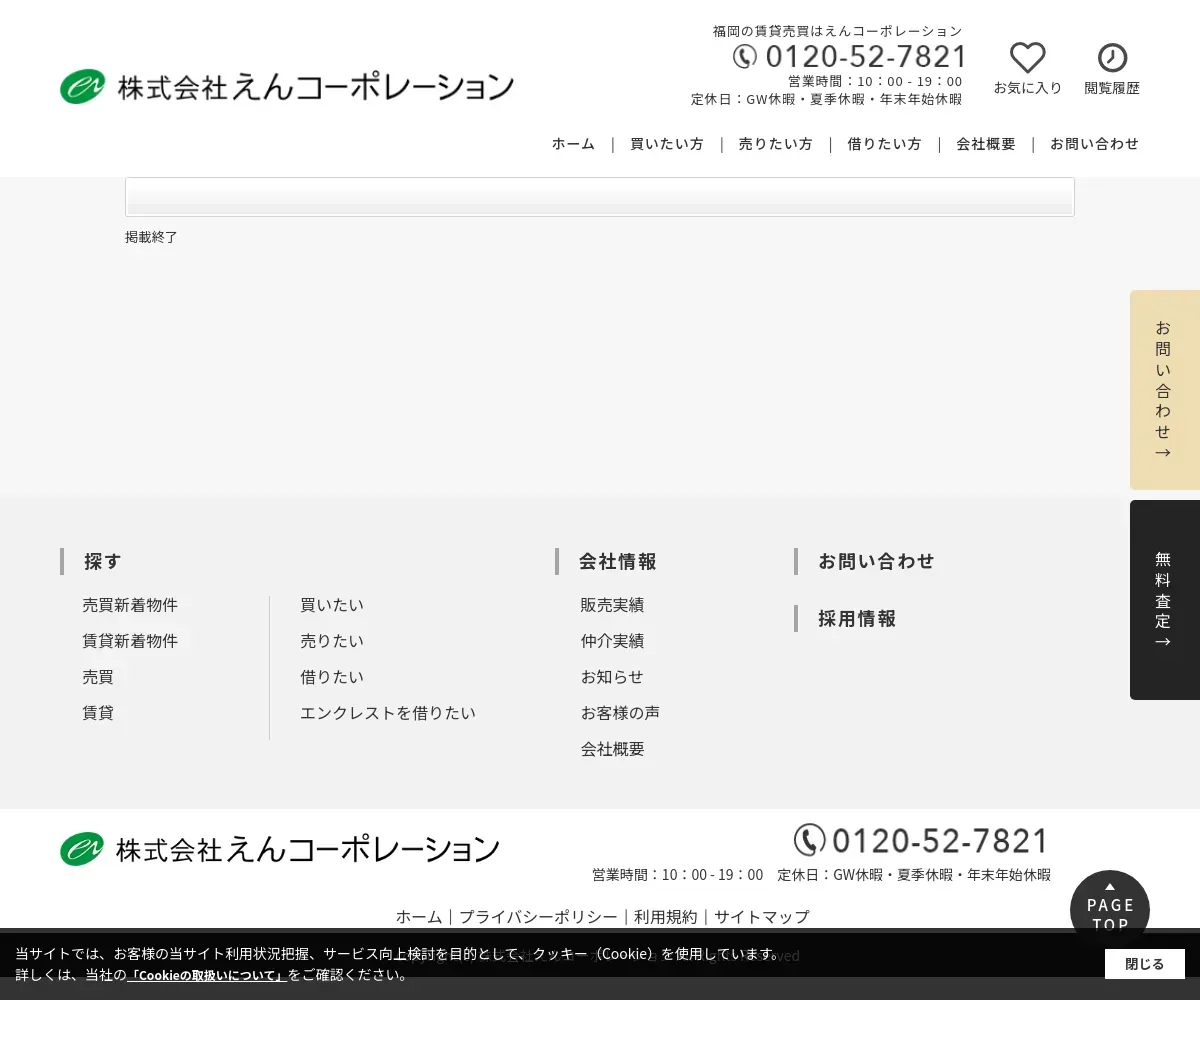Open 売りたい方 navigation item
This screenshot has height=1049, width=1200.
(776, 144)
